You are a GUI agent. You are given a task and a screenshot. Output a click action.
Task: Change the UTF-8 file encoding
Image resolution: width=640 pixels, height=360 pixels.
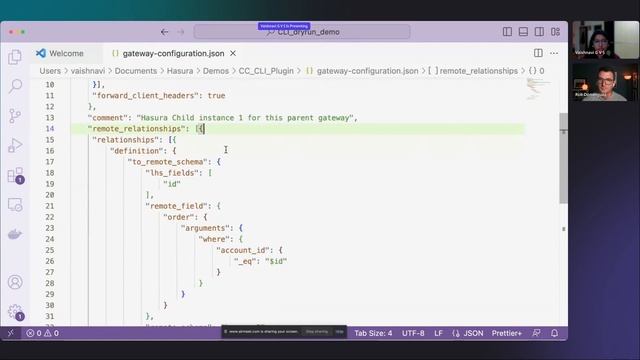pyautogui.click(x=413, y=333)
